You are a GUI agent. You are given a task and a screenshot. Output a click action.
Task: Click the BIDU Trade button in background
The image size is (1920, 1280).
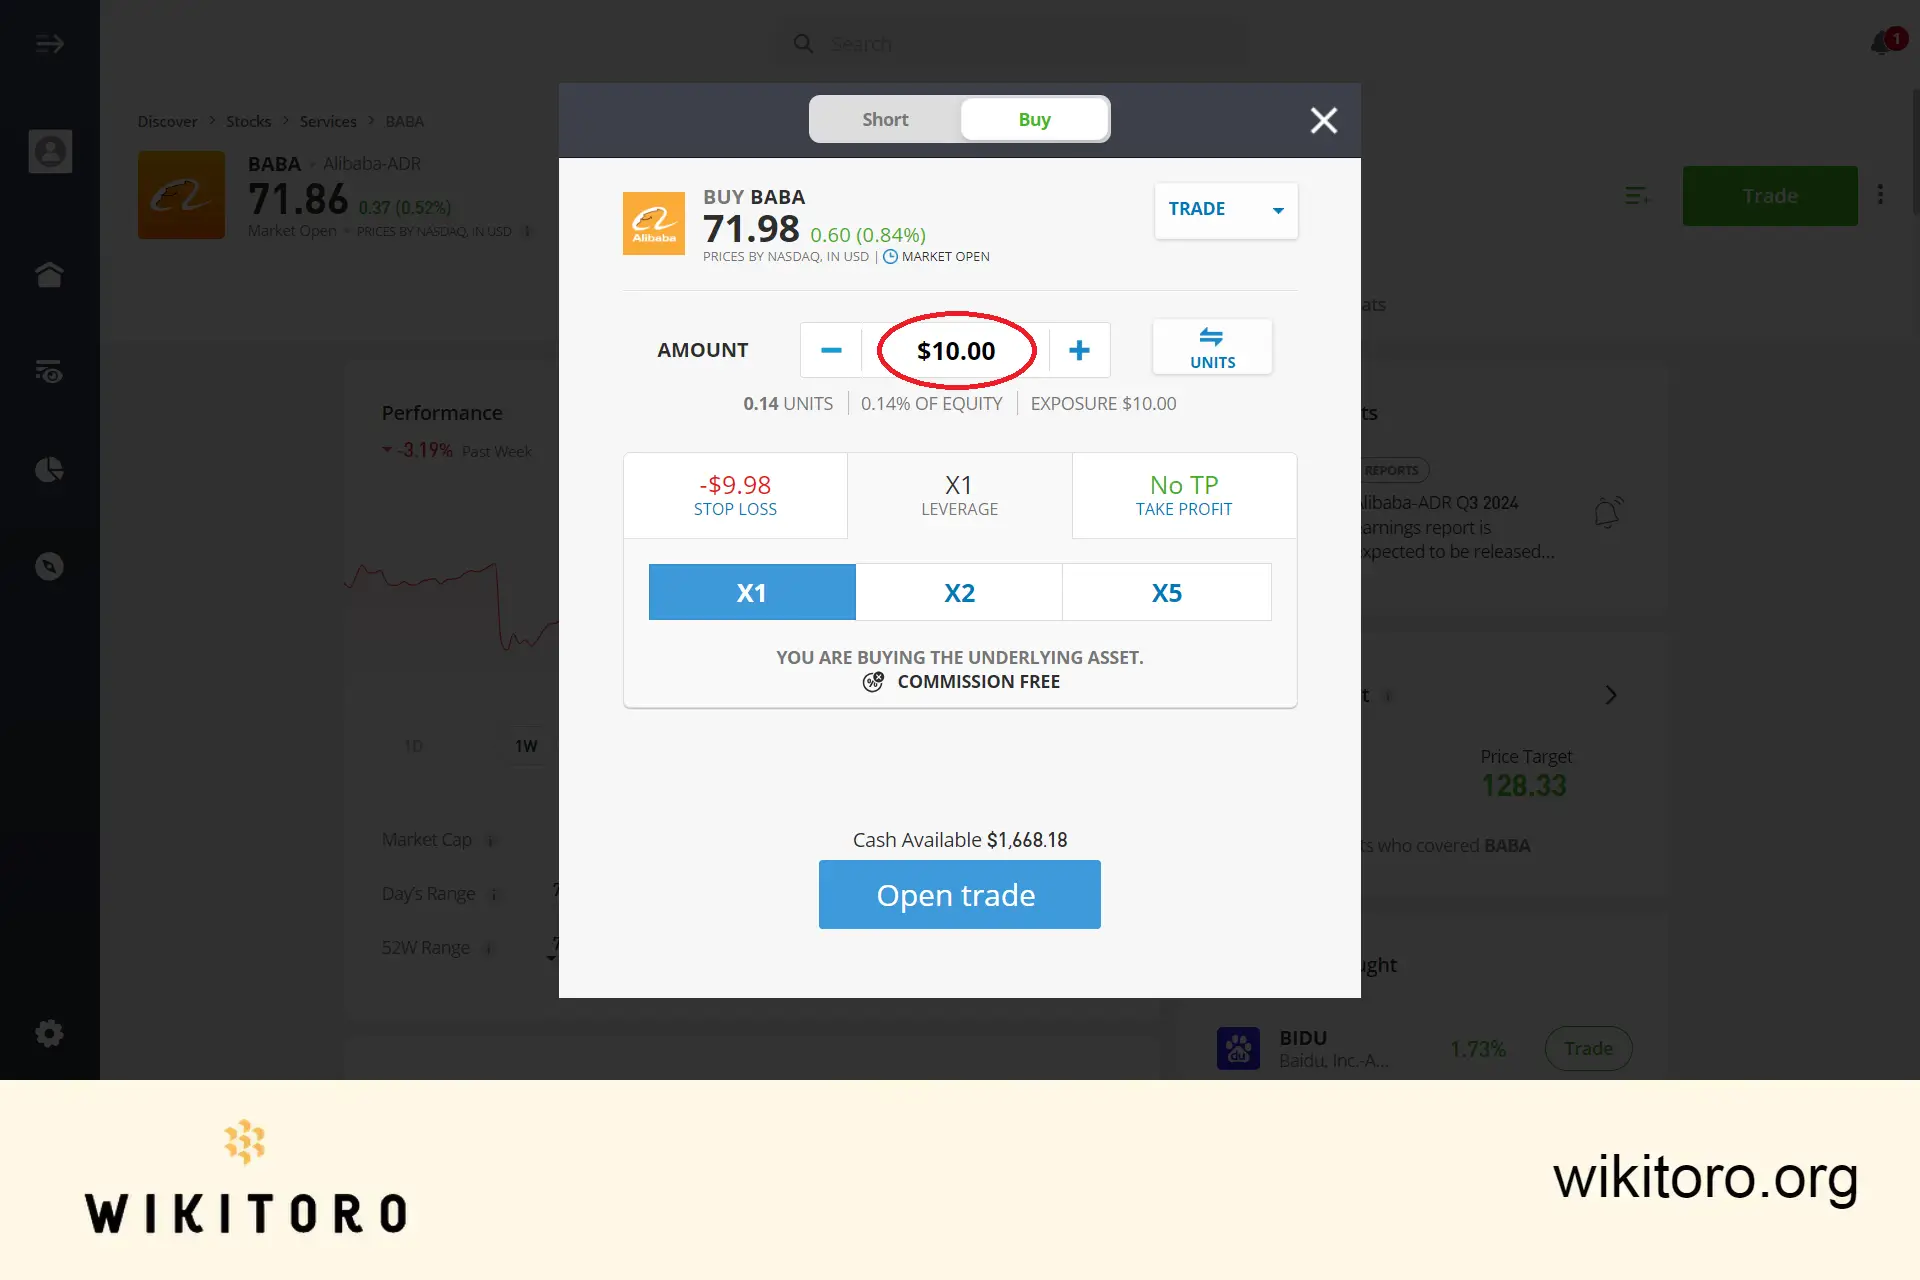tap(1589, 1047)
